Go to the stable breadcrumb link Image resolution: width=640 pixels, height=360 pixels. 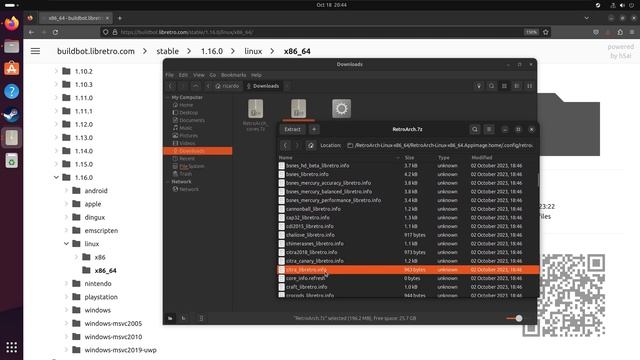168,51
